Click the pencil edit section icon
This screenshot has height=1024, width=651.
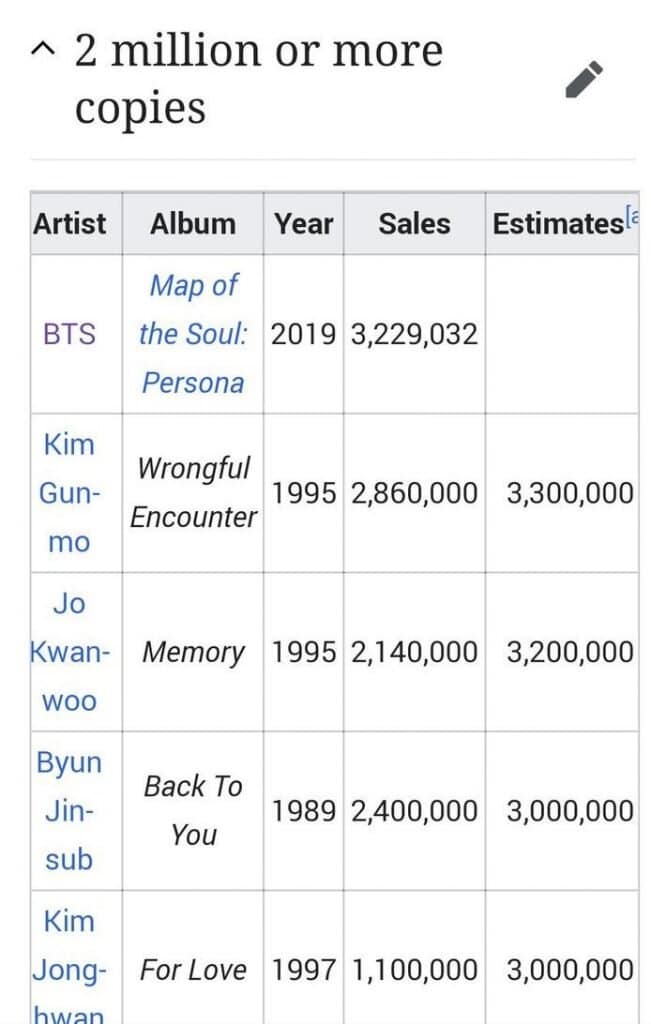click(584, 79)
